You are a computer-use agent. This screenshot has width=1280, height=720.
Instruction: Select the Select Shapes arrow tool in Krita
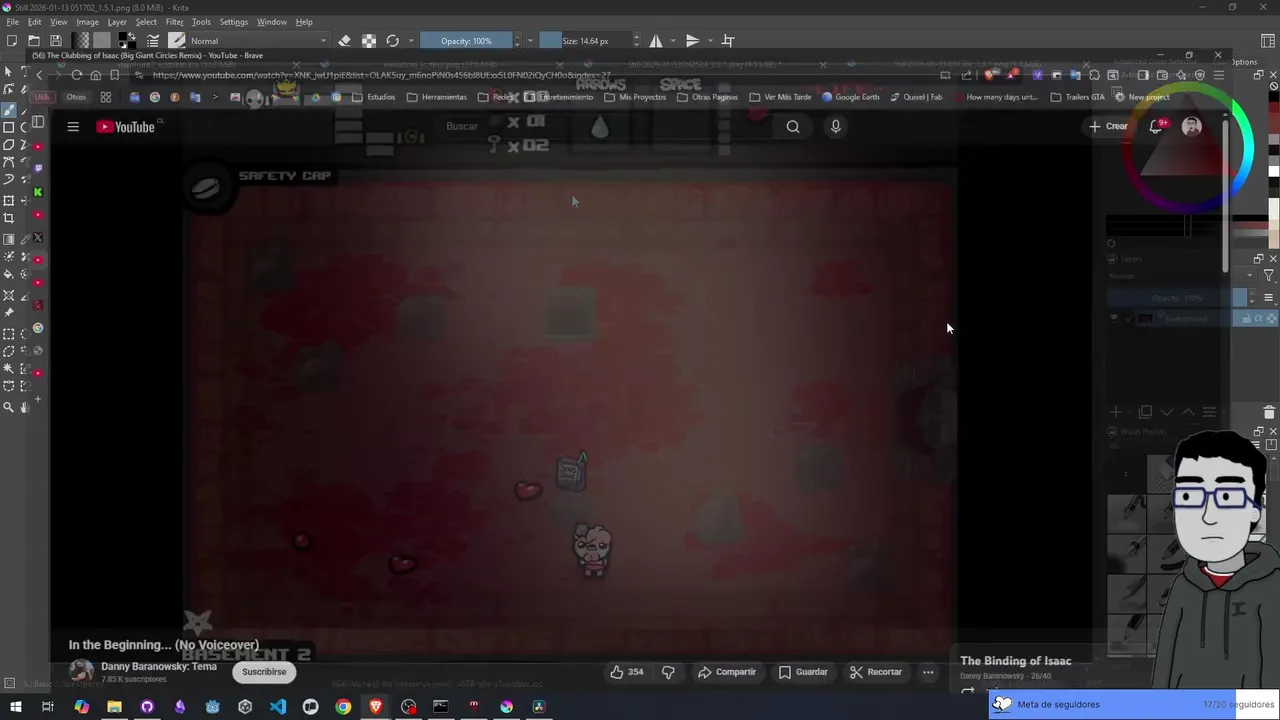pos(9,72)
